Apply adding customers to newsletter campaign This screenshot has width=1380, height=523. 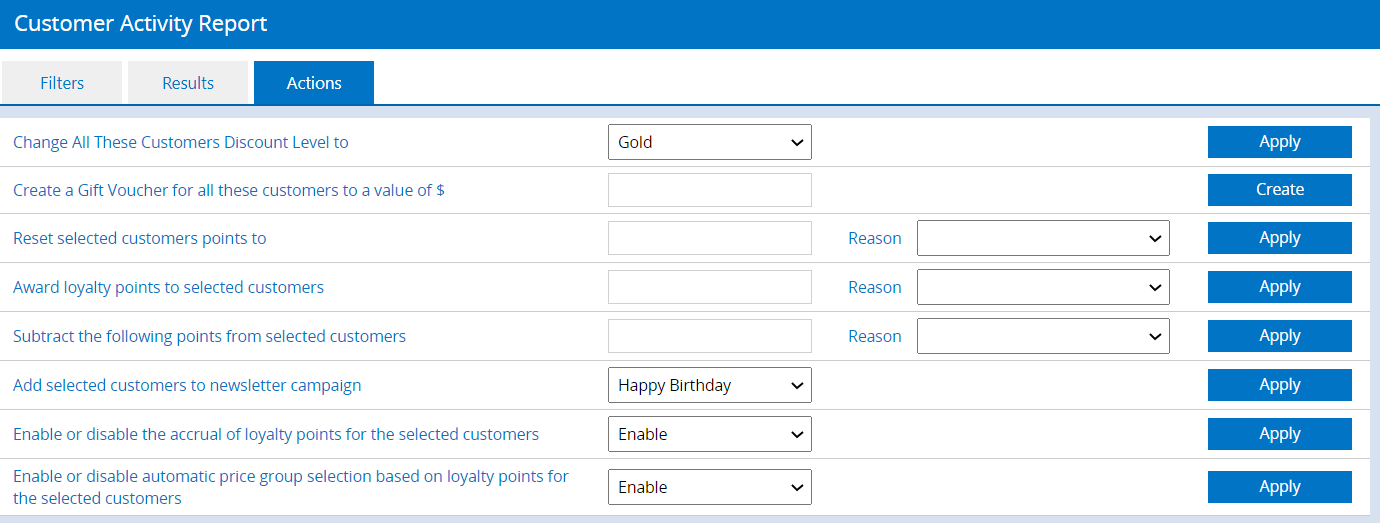tap(1280, 385)
